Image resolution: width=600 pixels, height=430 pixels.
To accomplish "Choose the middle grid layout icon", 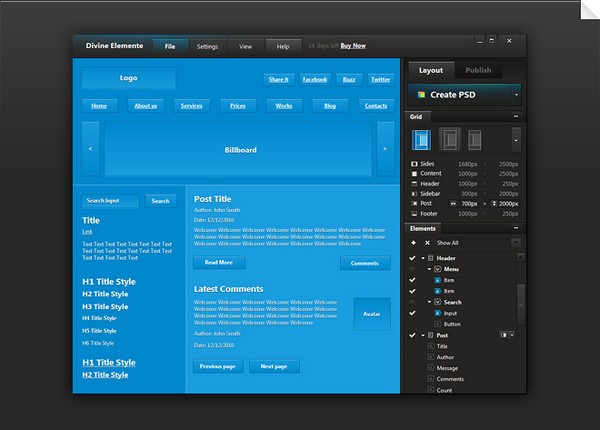I will 449,139.
